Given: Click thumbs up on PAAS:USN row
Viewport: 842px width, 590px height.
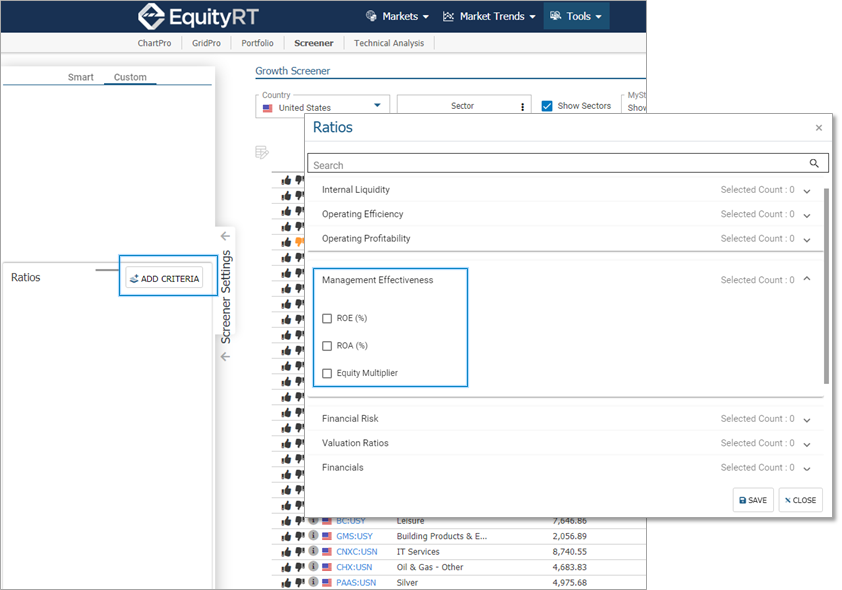Looking at the screenshot, I should coord(286,582).
